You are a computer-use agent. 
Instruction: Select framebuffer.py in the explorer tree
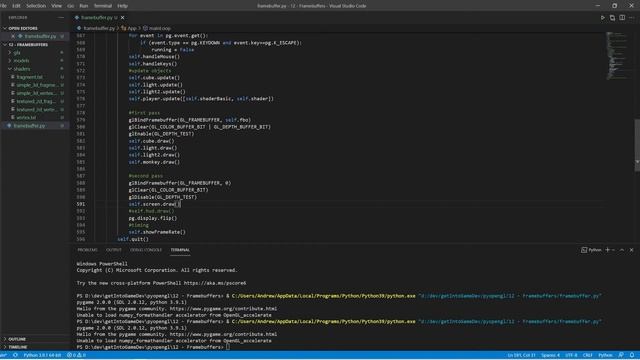point(29,126)
